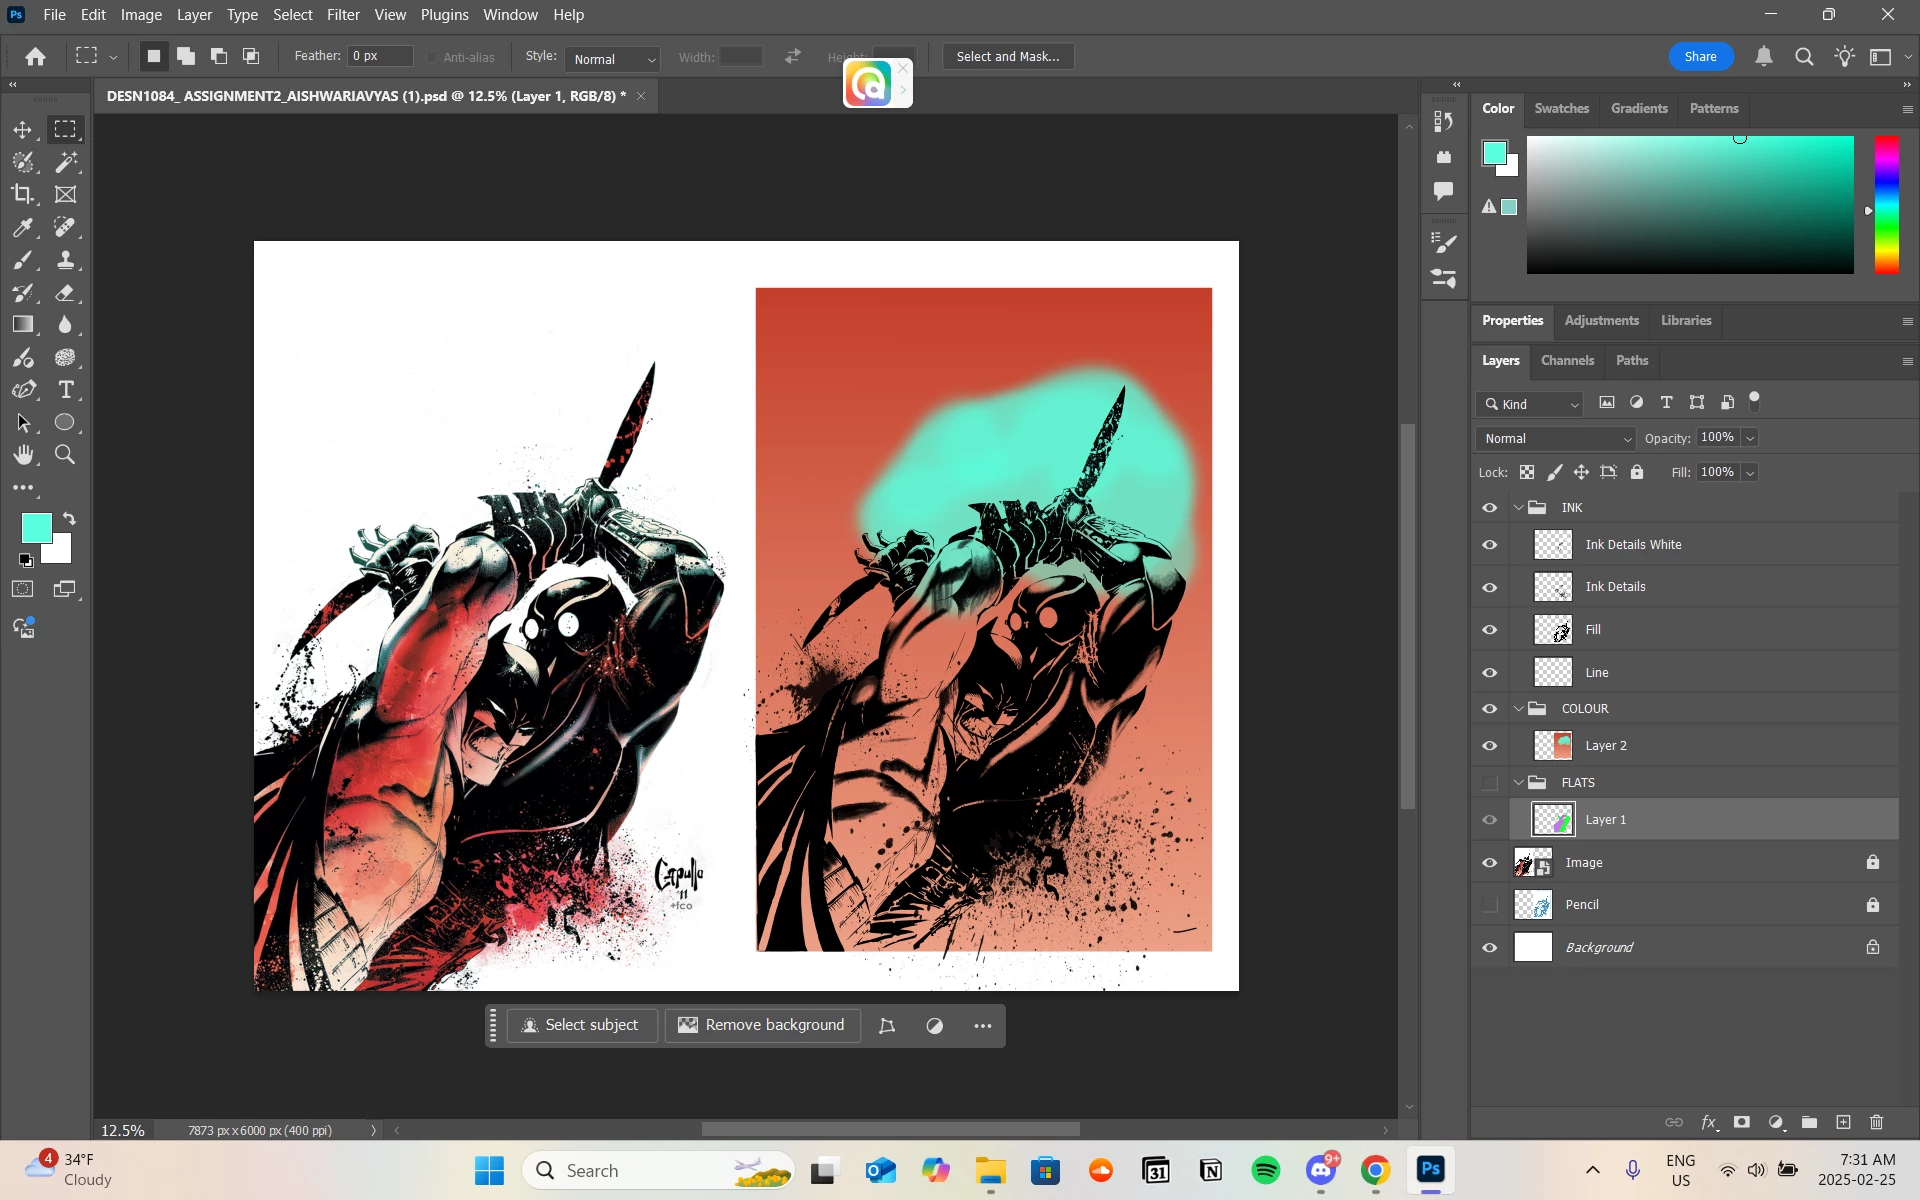The image size is (1920, 1200).
Task: Select the Eyedropper tool
Action: pos(22,228)
